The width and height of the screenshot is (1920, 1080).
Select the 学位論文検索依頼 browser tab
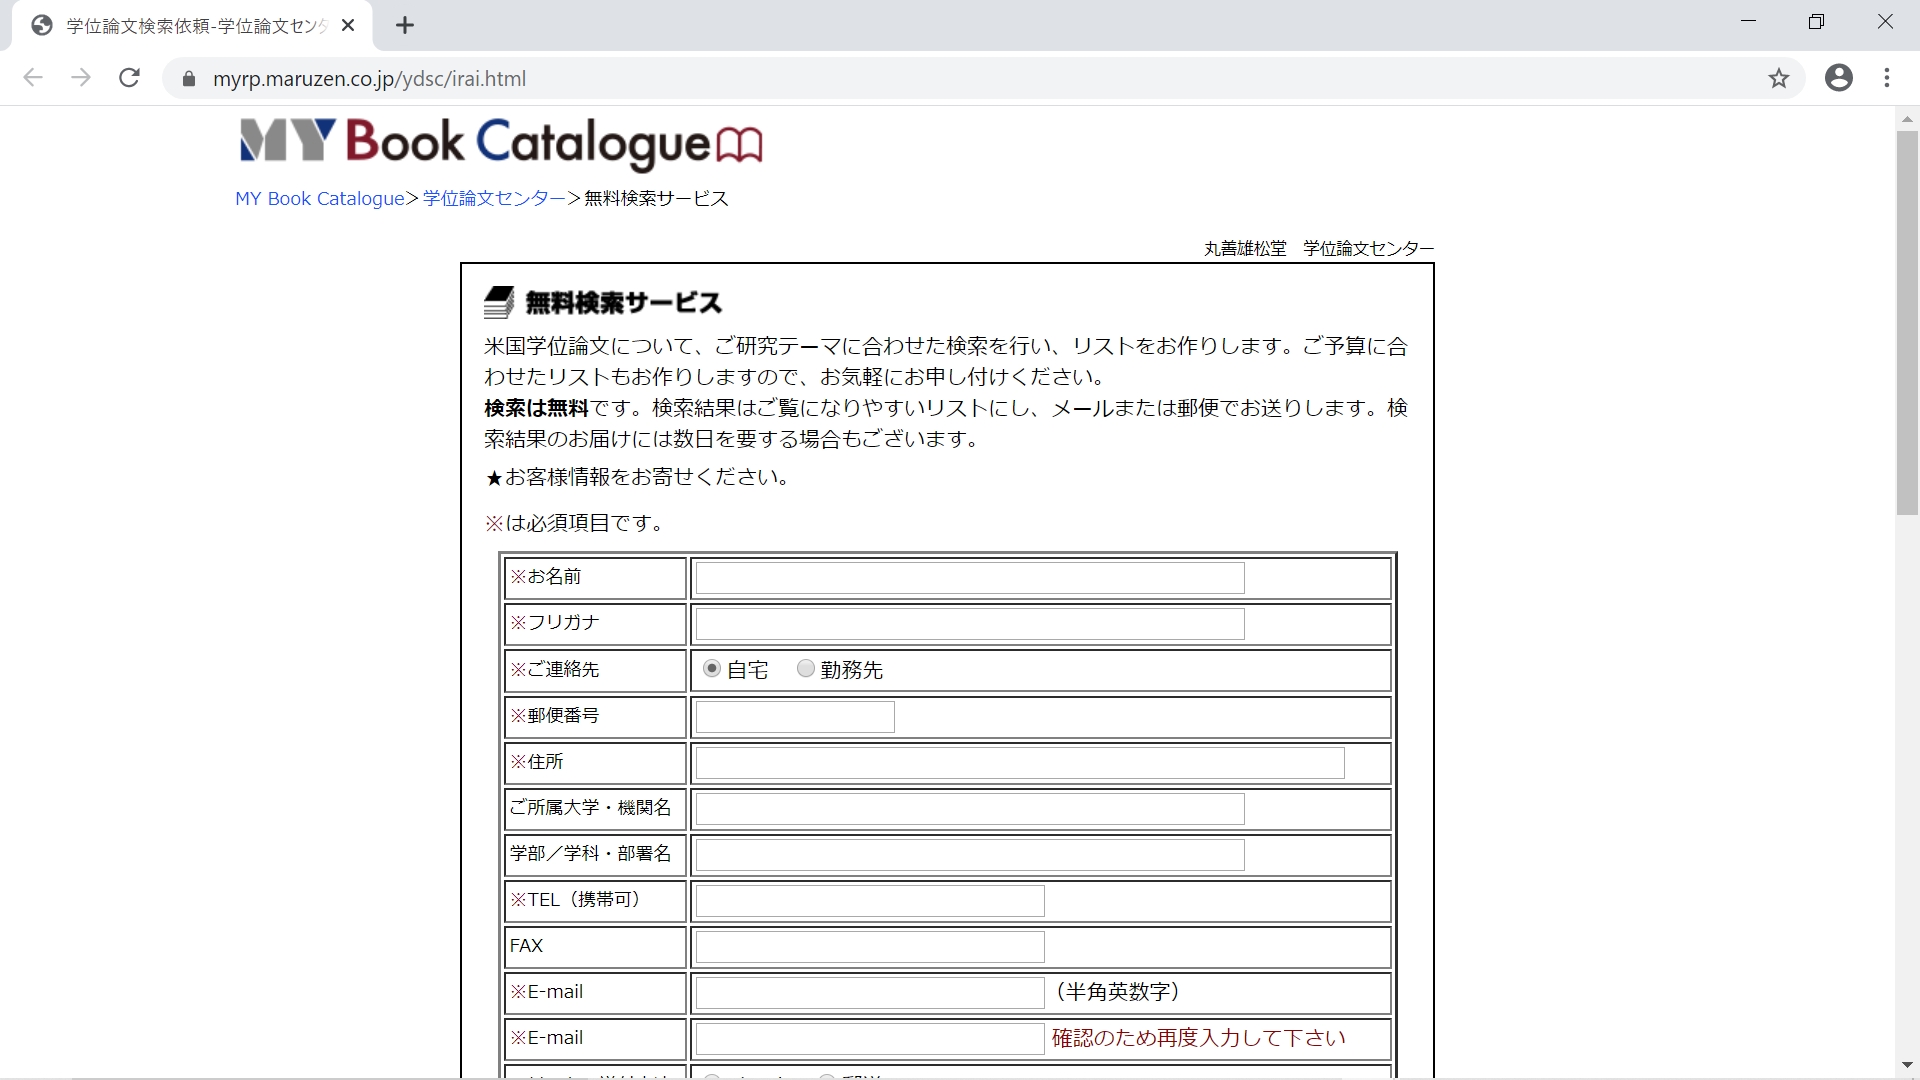[x=192, y=25]
